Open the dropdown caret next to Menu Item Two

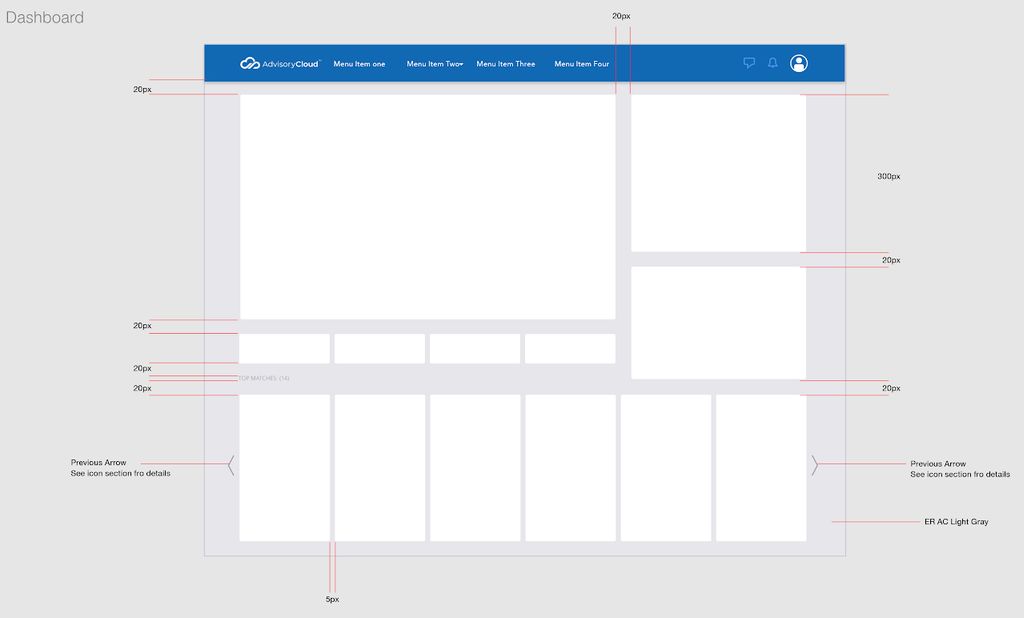coord(460,62)
